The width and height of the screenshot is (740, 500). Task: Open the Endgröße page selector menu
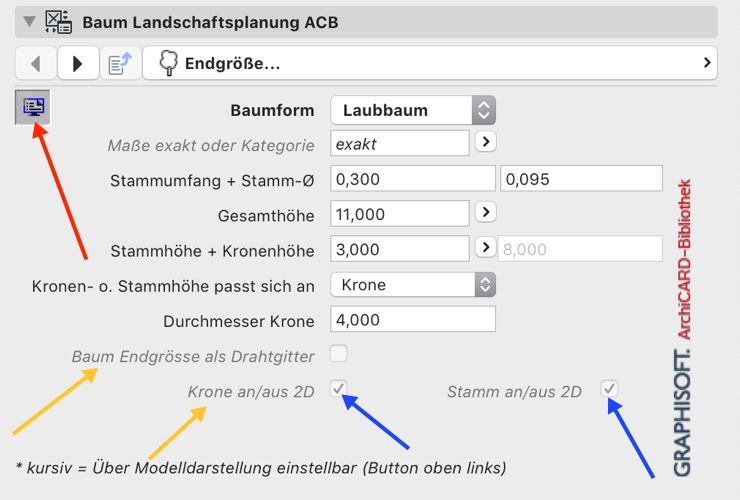pos(430,64)
